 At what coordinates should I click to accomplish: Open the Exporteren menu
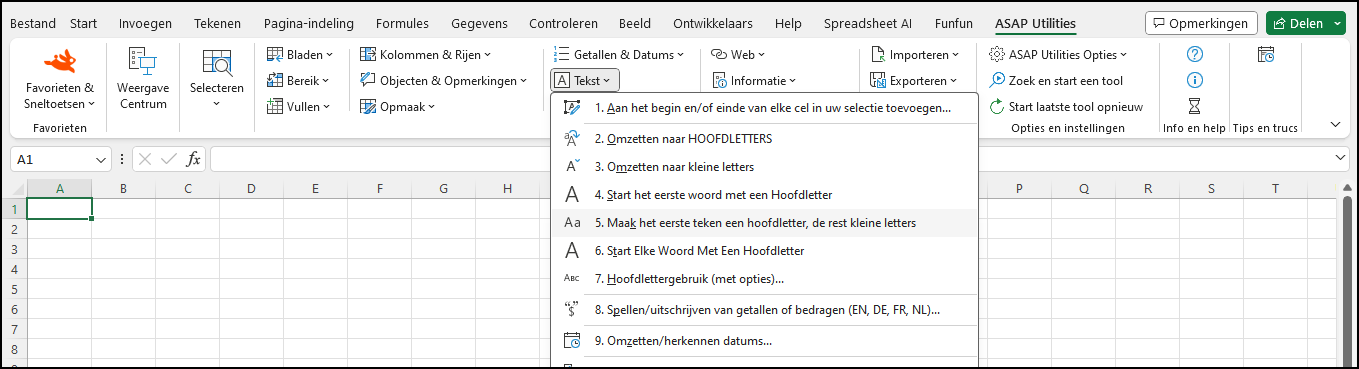pyautogui.click(x=914, y=80)
